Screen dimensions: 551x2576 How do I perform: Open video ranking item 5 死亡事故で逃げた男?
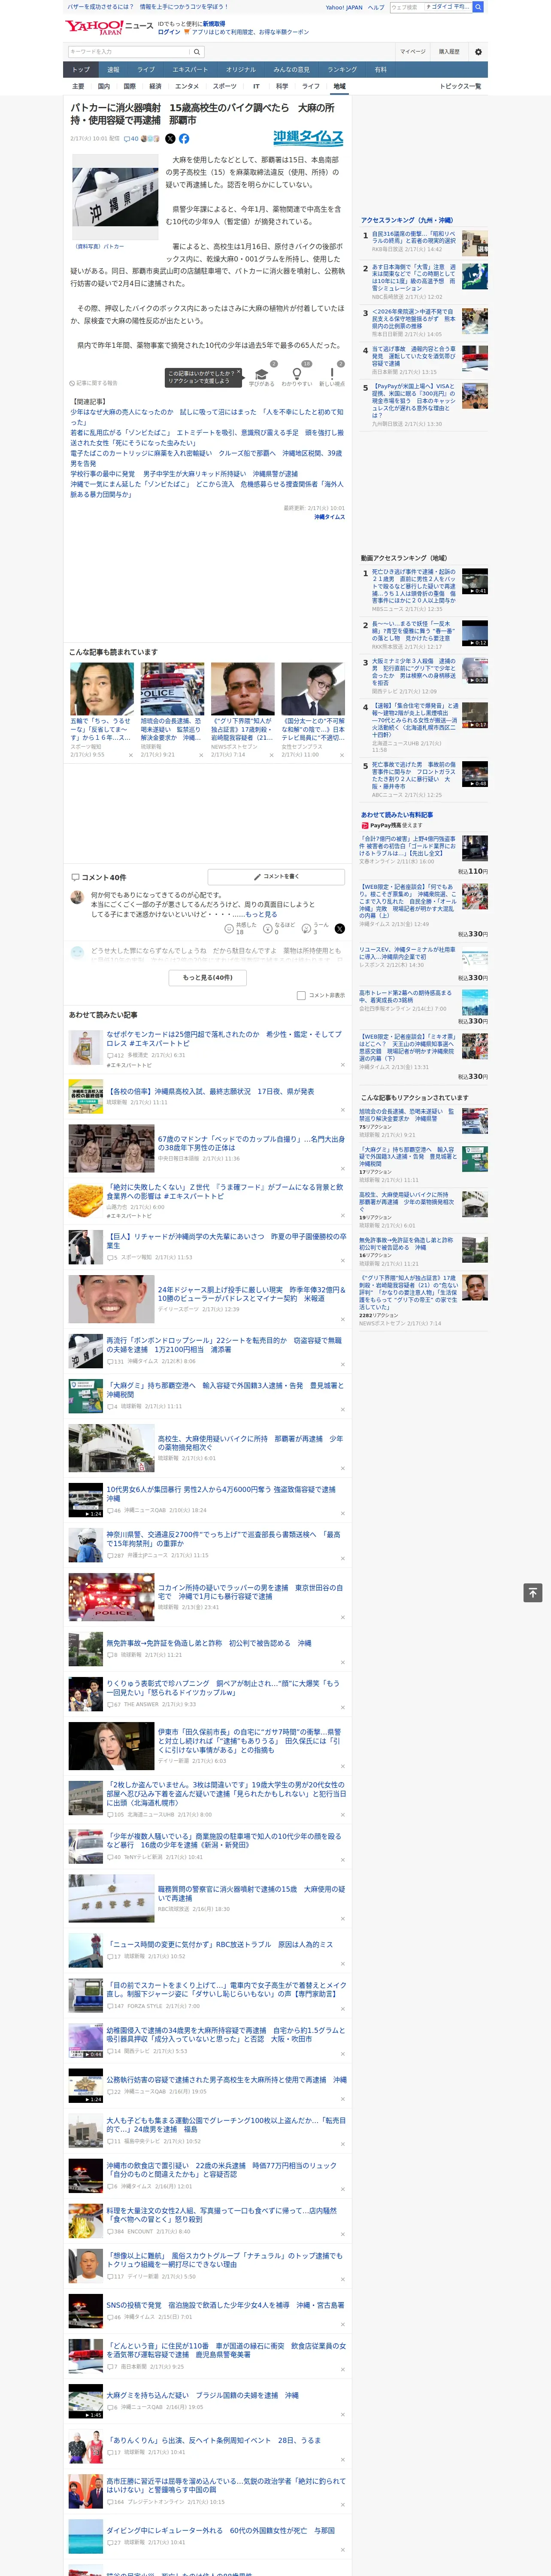pyautogui.click(x=414, y=776)
